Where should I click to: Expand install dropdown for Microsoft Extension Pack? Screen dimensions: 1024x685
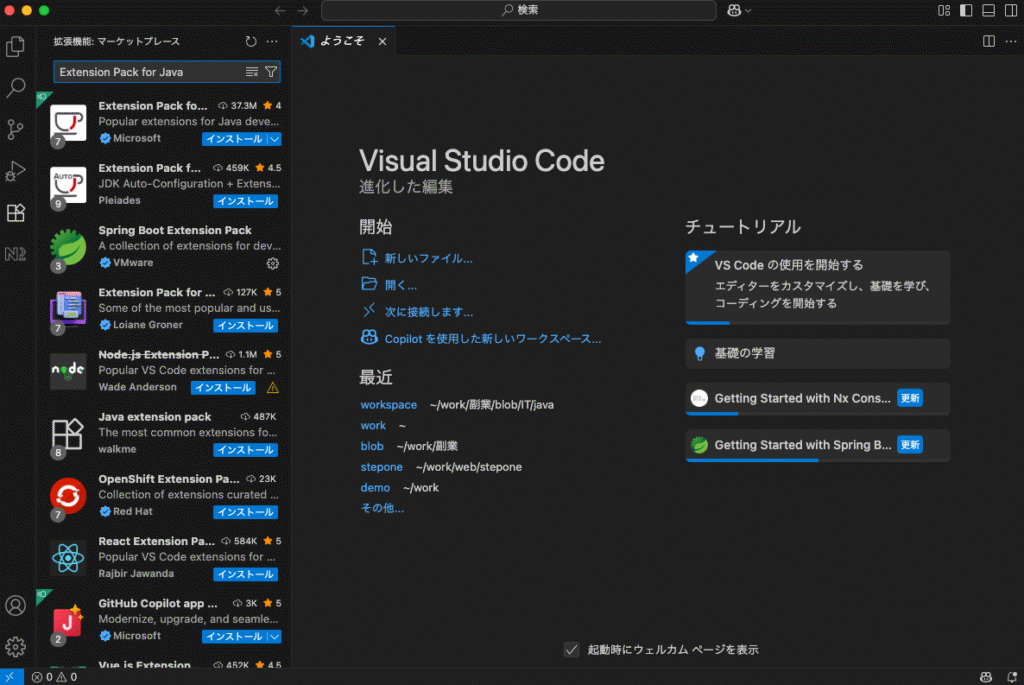(274, 139)
